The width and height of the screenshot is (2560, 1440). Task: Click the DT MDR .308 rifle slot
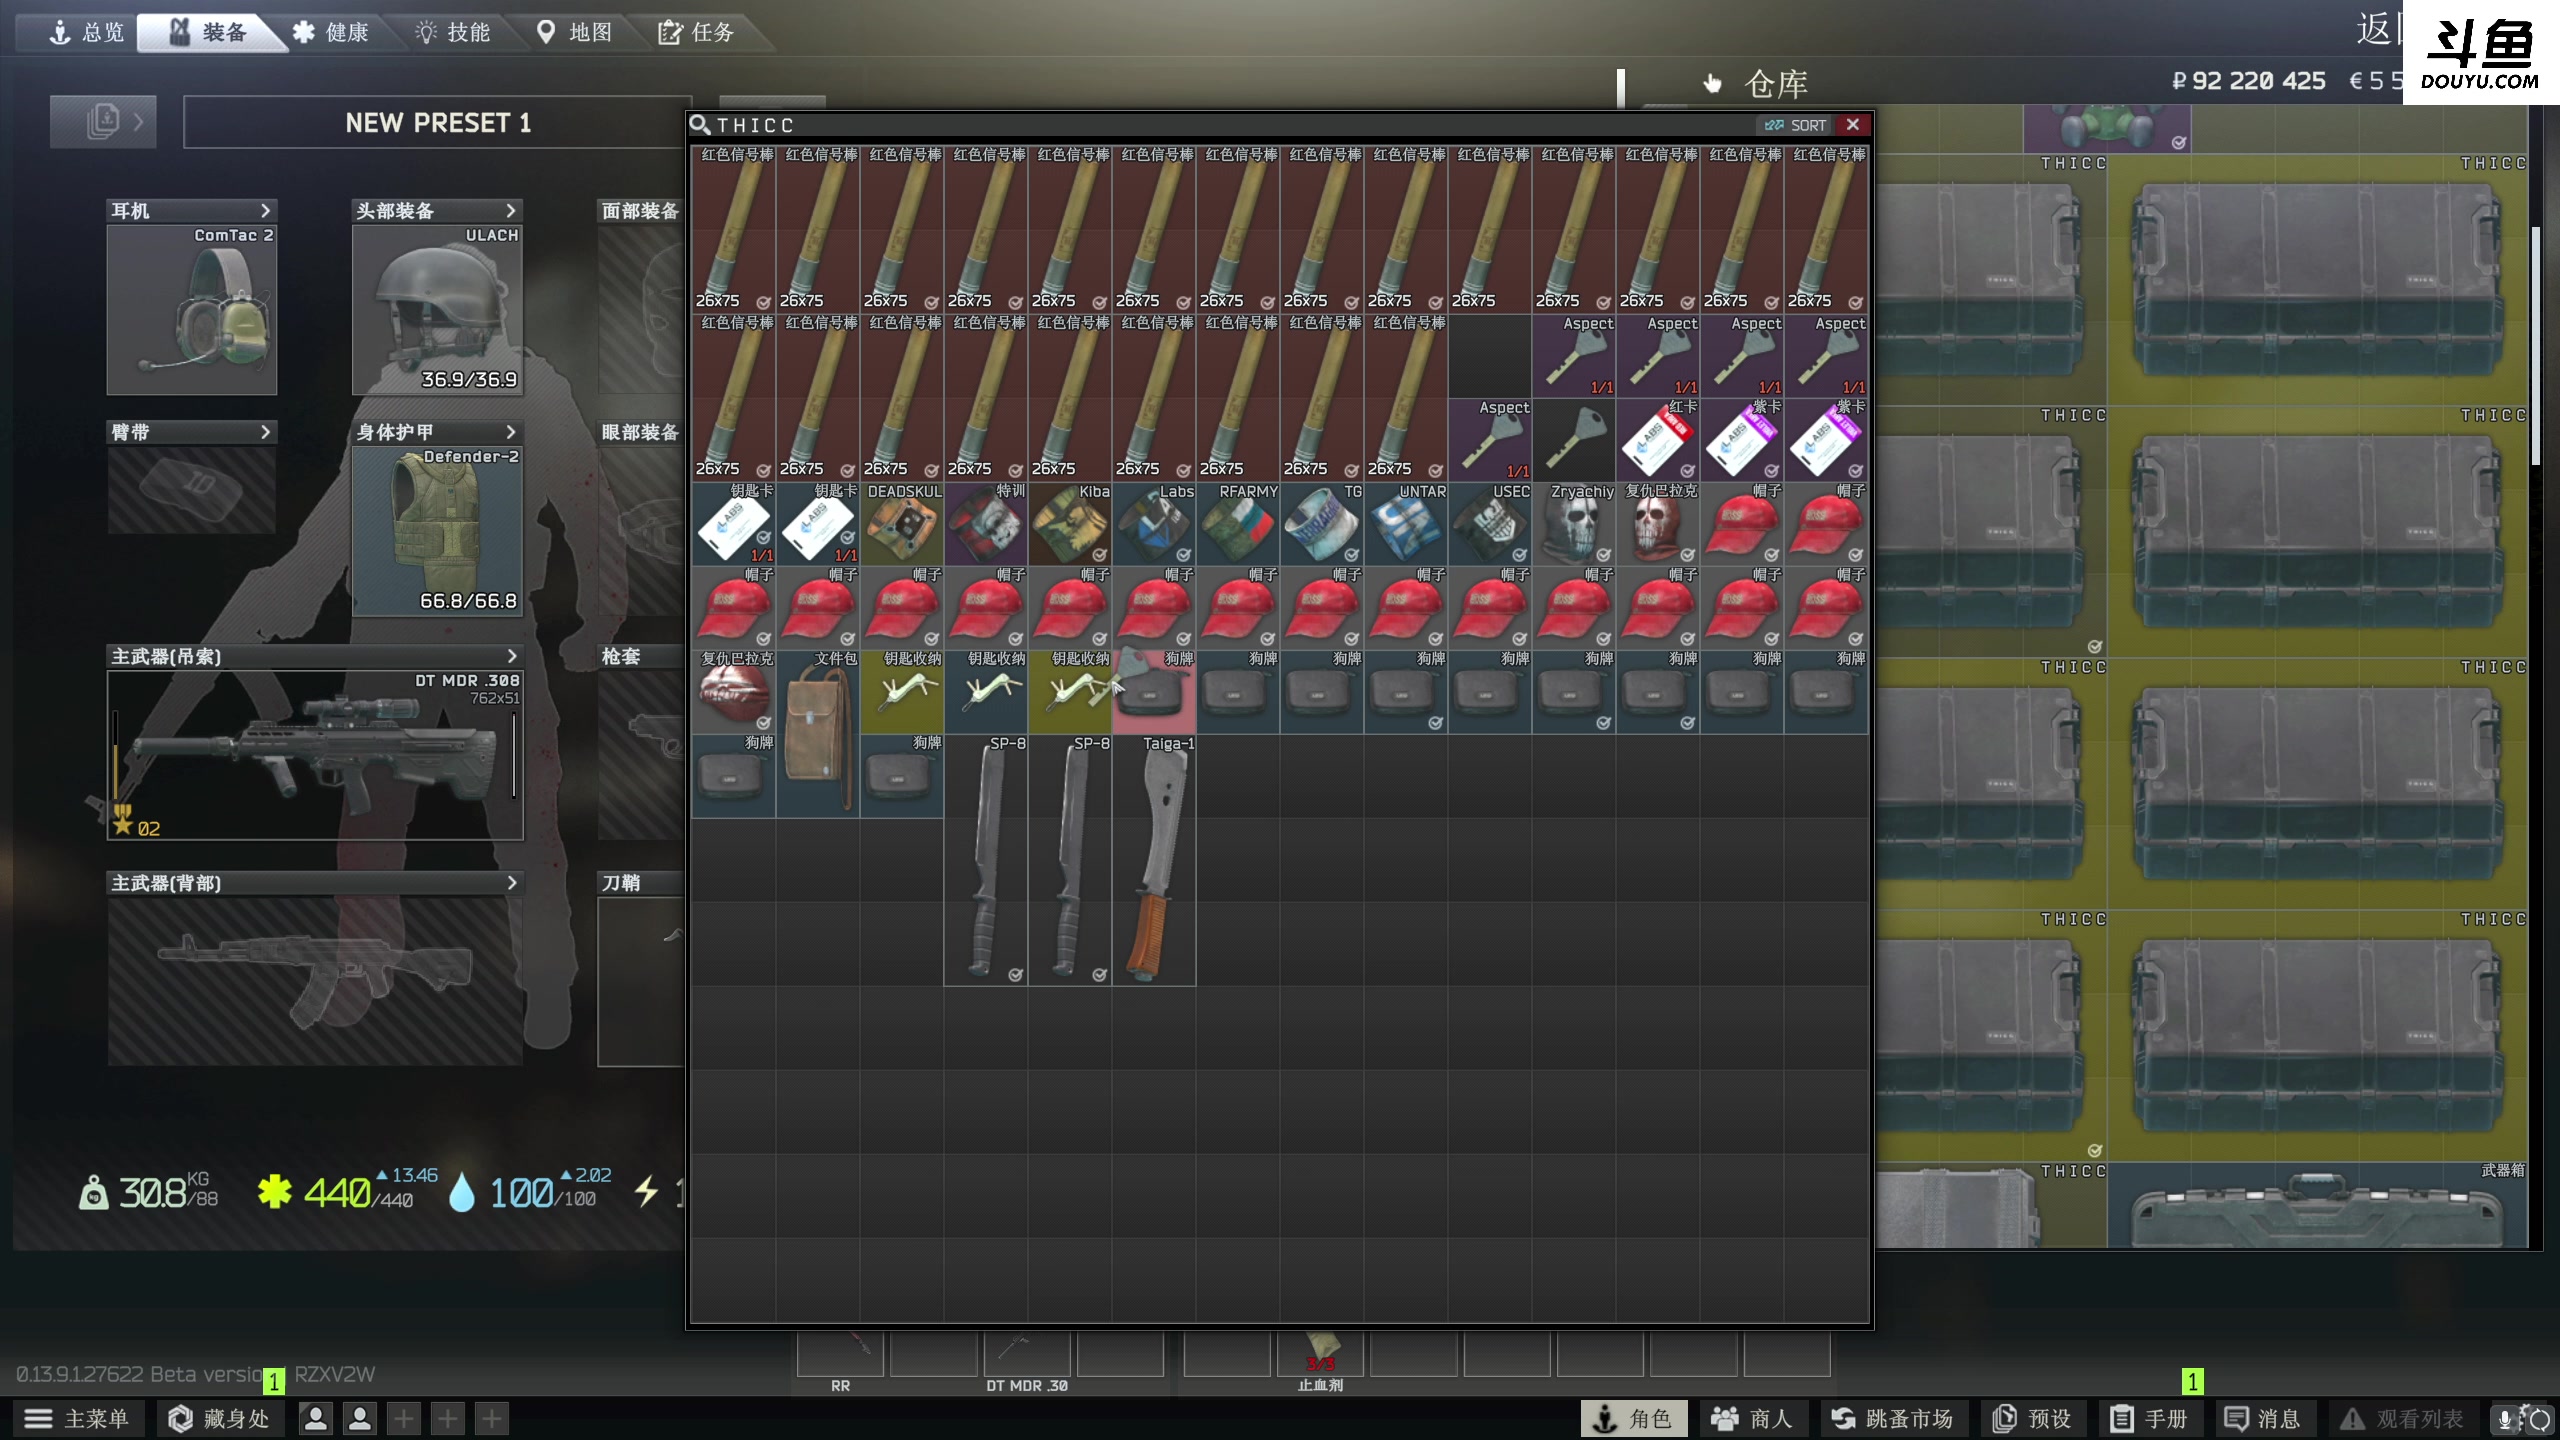(x=315, y=755)
